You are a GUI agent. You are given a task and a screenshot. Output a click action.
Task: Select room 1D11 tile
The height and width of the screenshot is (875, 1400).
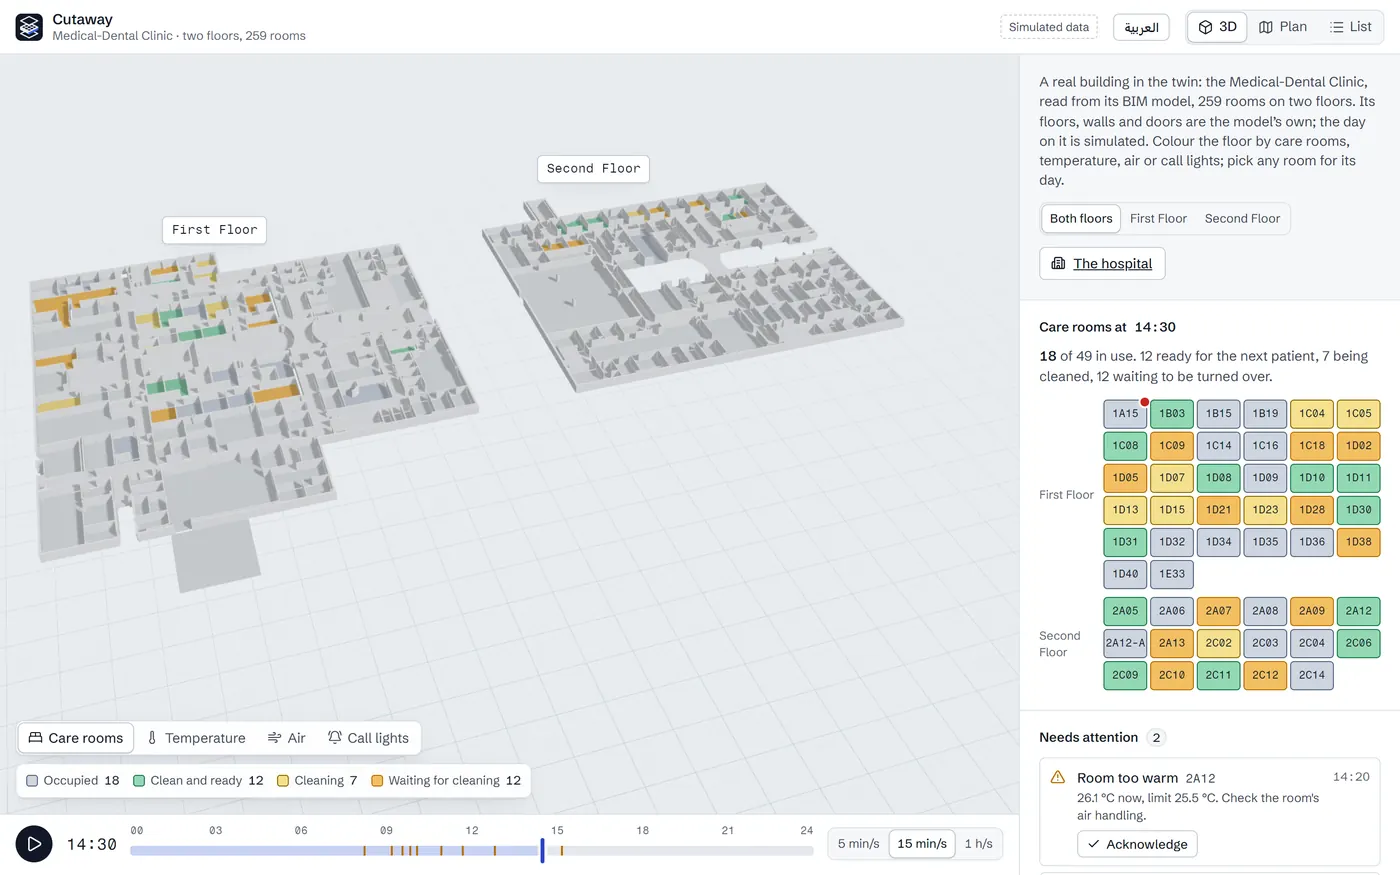[1358, 478]
